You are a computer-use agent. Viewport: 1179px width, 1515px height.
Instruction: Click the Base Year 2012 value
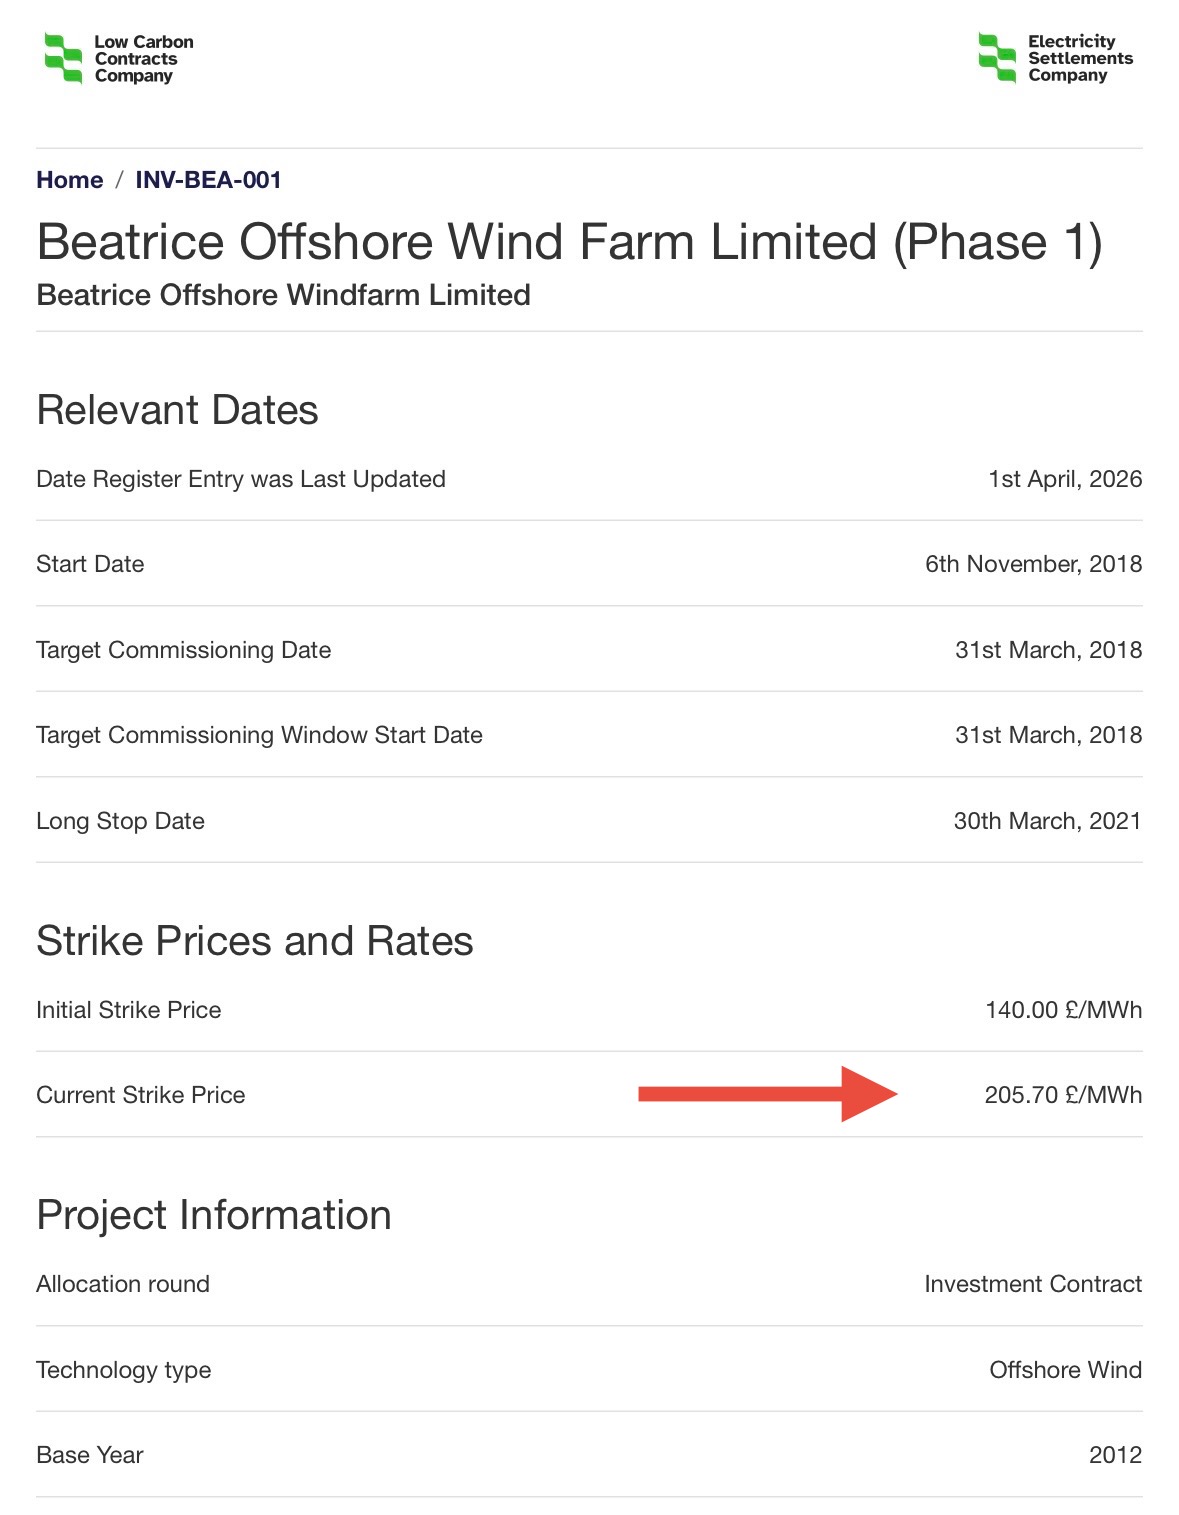tap(1115, 1455)
